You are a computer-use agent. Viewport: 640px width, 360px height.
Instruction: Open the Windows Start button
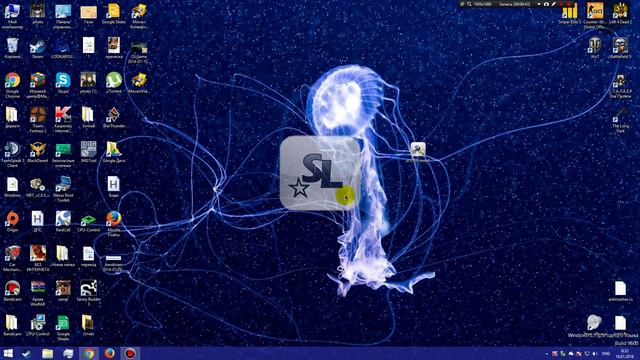[8, 353]
